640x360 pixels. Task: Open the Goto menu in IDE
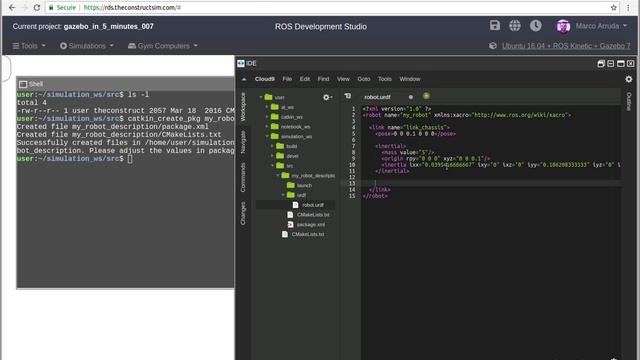pos(364,79)
